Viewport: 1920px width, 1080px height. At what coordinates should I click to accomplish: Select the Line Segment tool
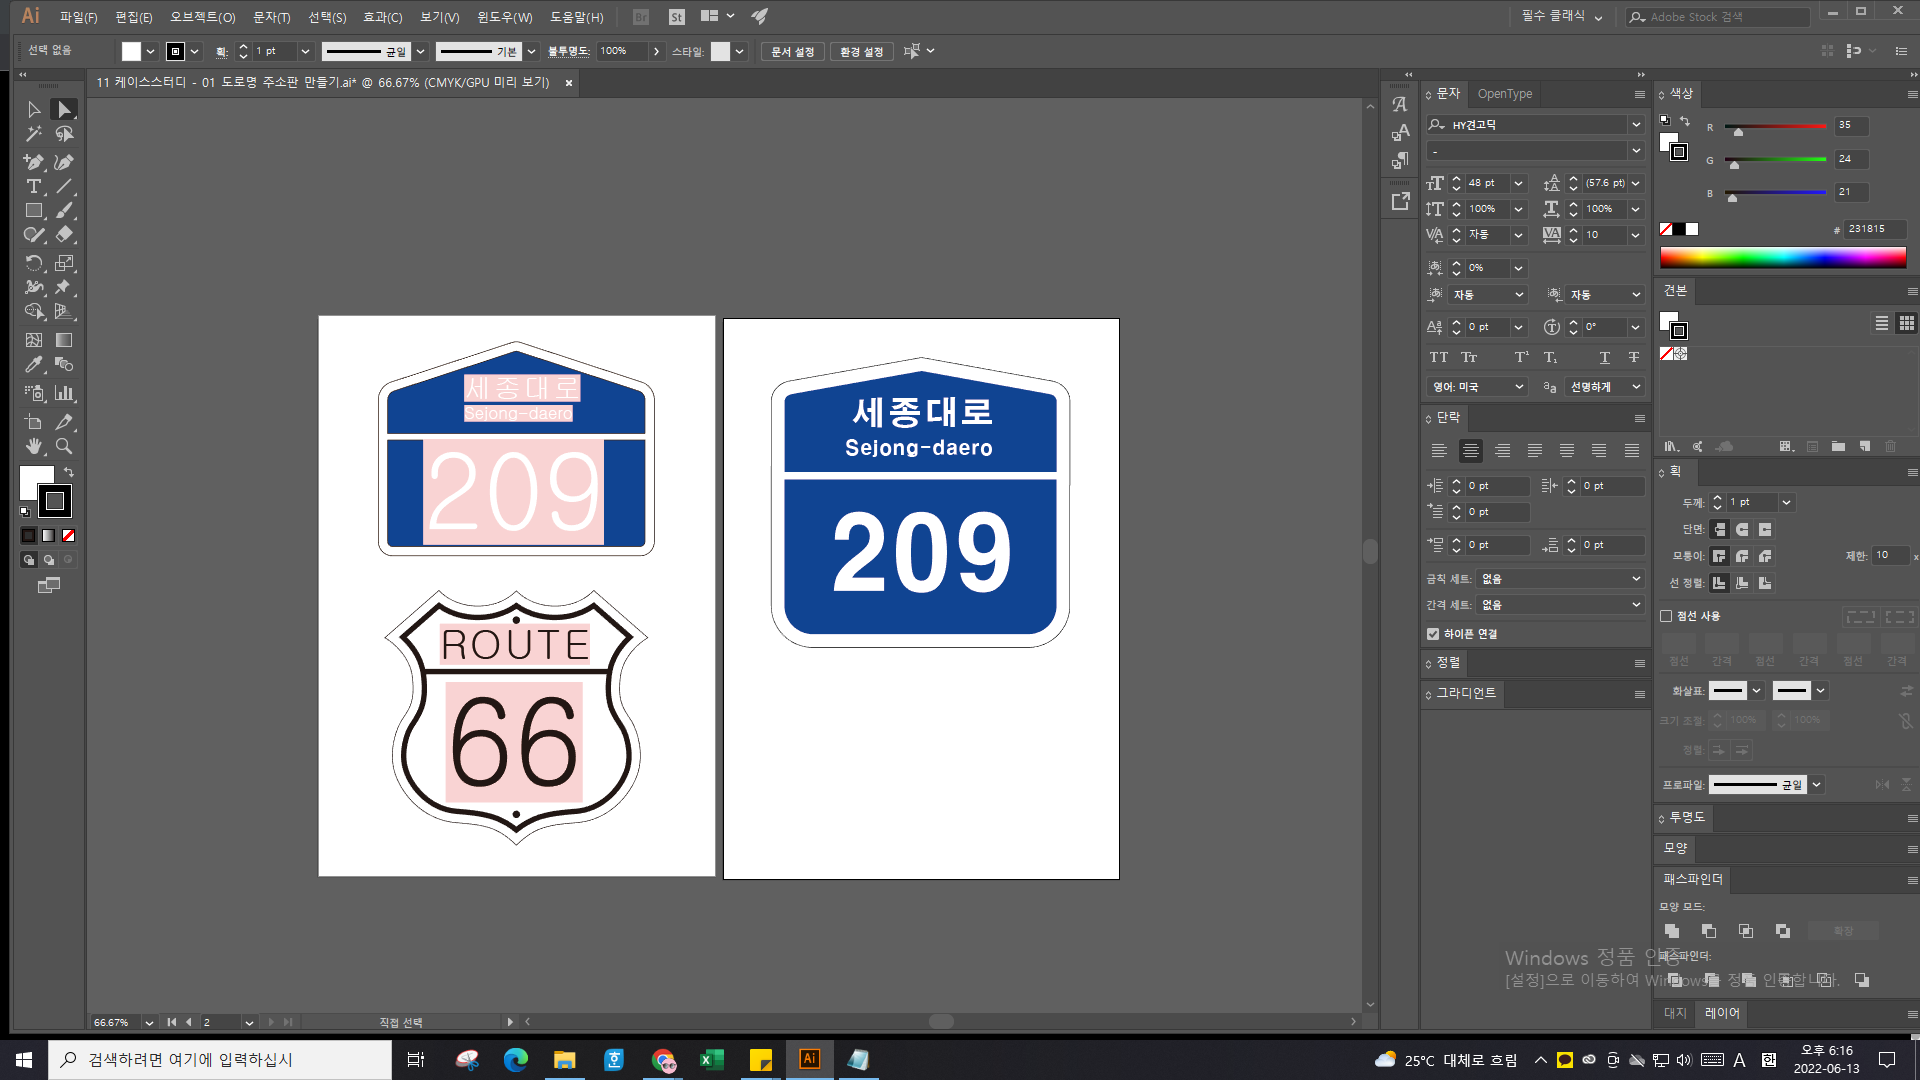64,186
